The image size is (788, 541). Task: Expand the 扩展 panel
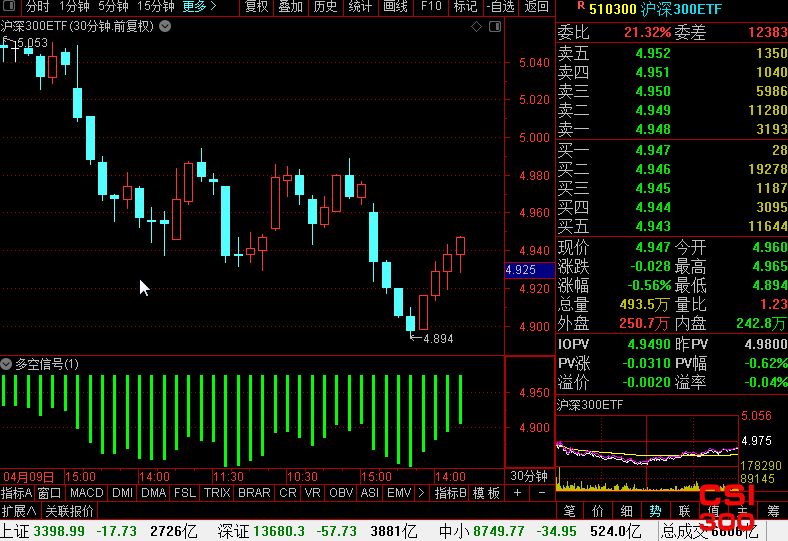click(x=20, y=511)
